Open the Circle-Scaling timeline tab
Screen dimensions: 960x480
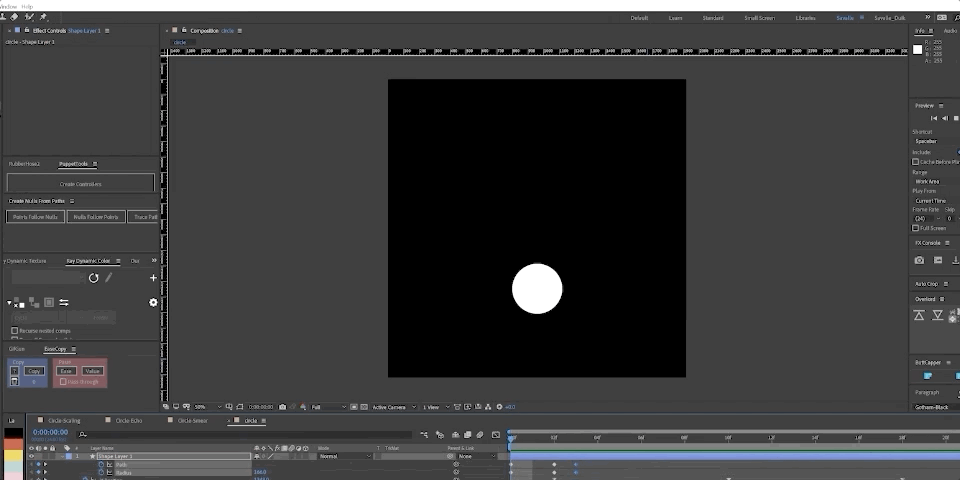64,421
